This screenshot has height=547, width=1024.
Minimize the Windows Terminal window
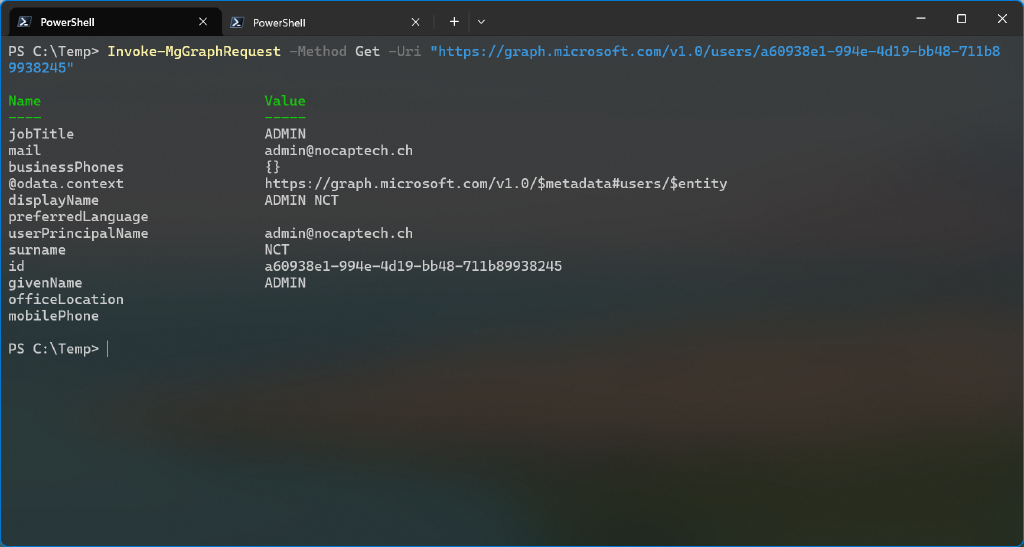(x=917, y=19)
